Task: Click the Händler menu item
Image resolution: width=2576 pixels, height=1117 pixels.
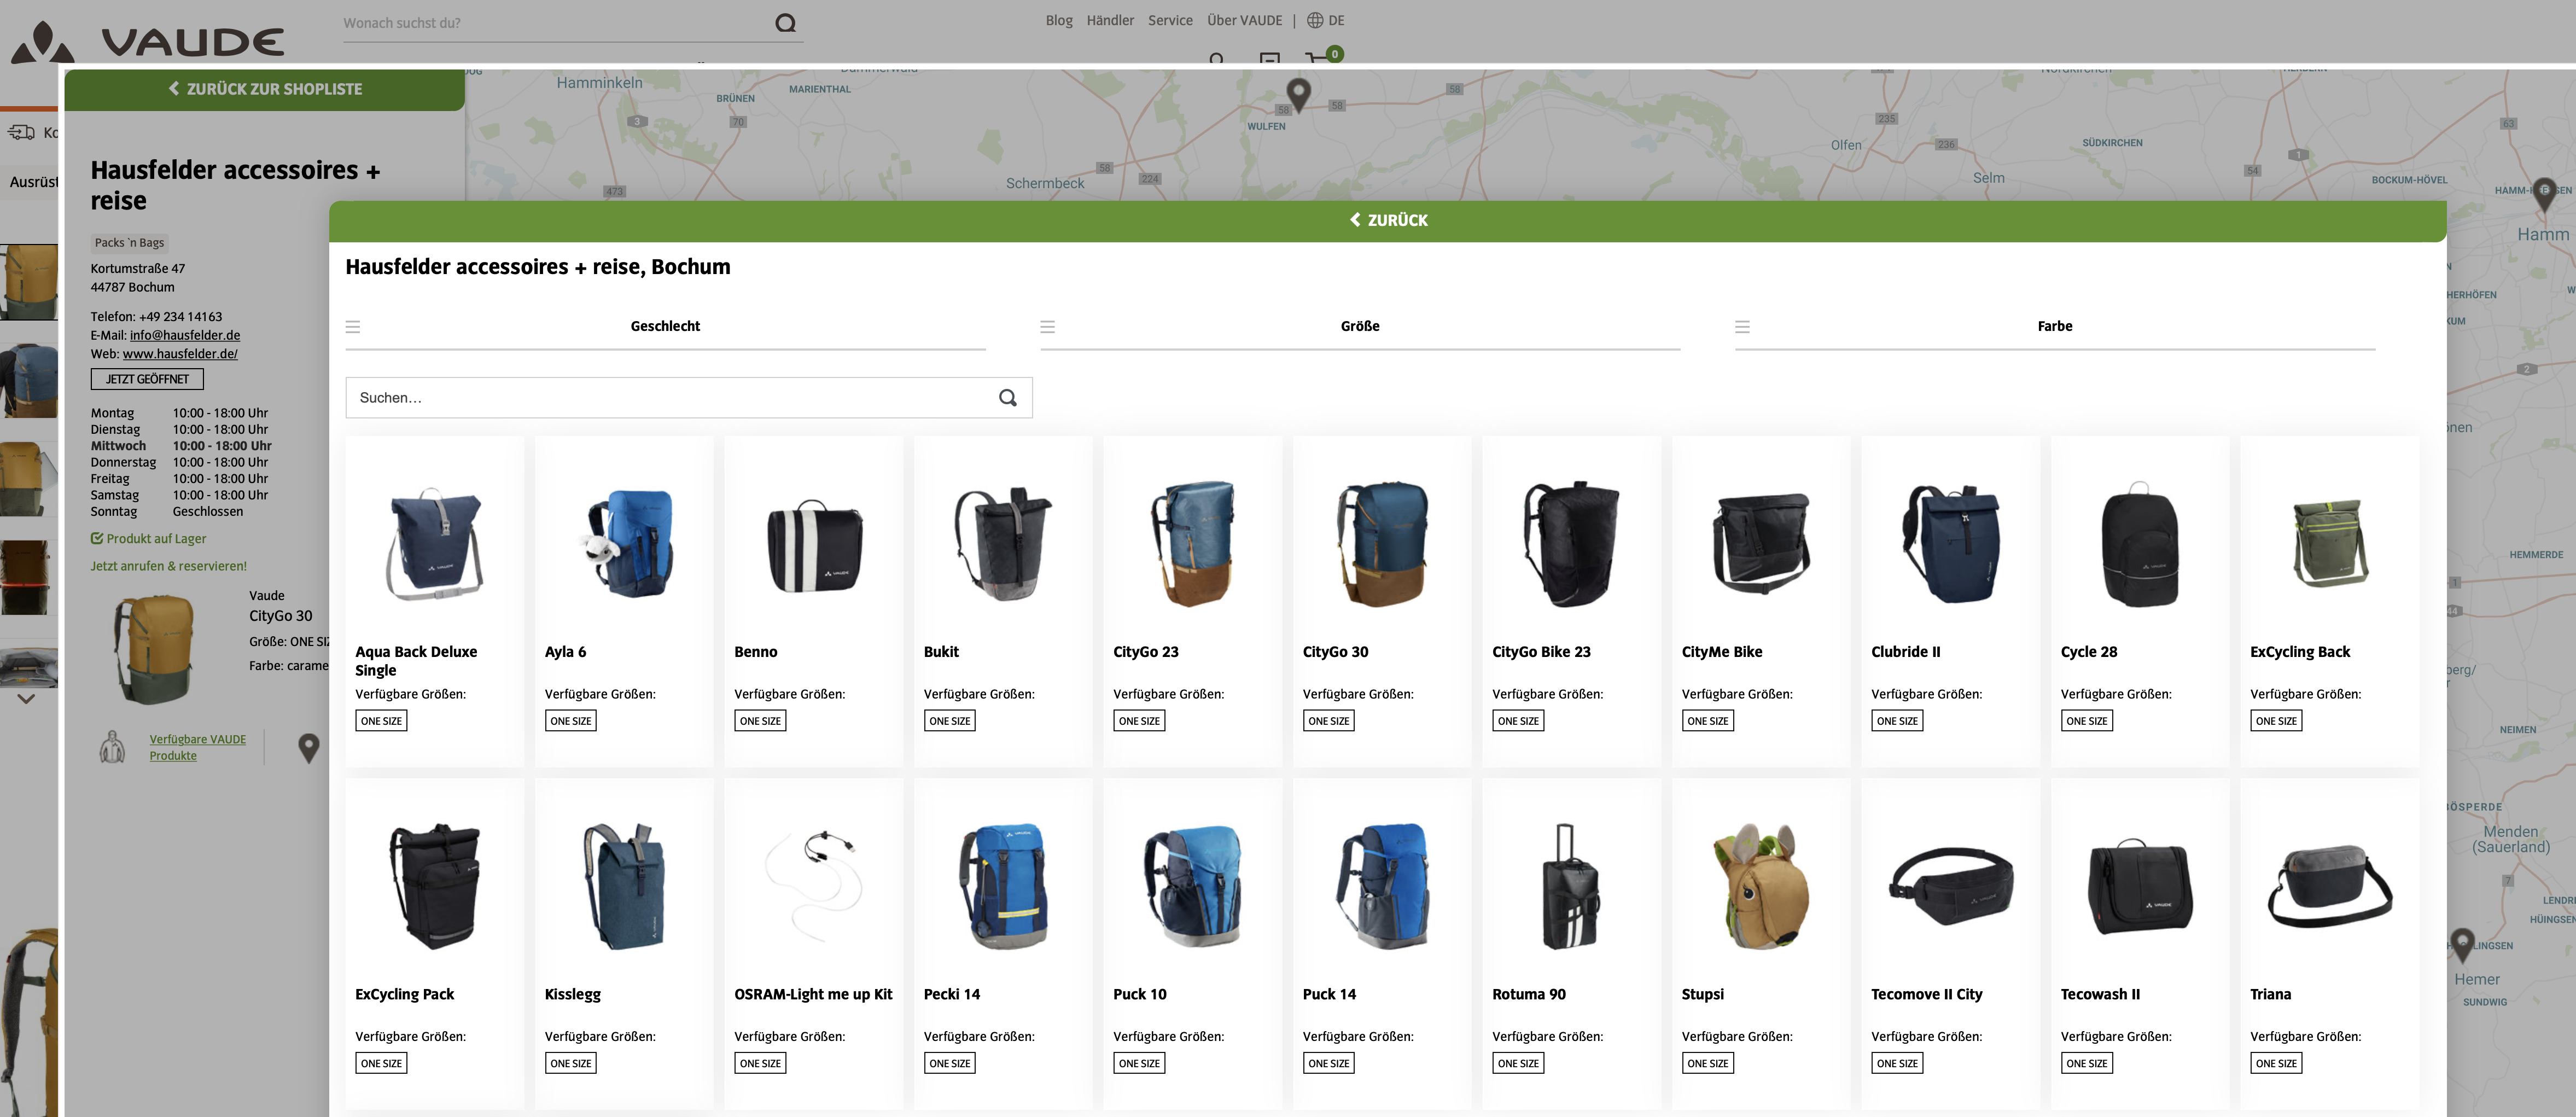Action: tap(1110, 20)
